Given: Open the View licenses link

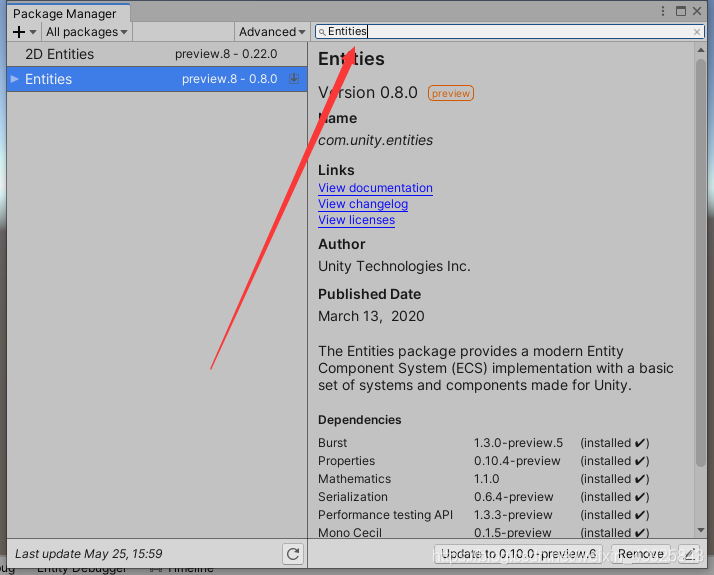Looking at the screenshot, I should click(x=356, y=220).
